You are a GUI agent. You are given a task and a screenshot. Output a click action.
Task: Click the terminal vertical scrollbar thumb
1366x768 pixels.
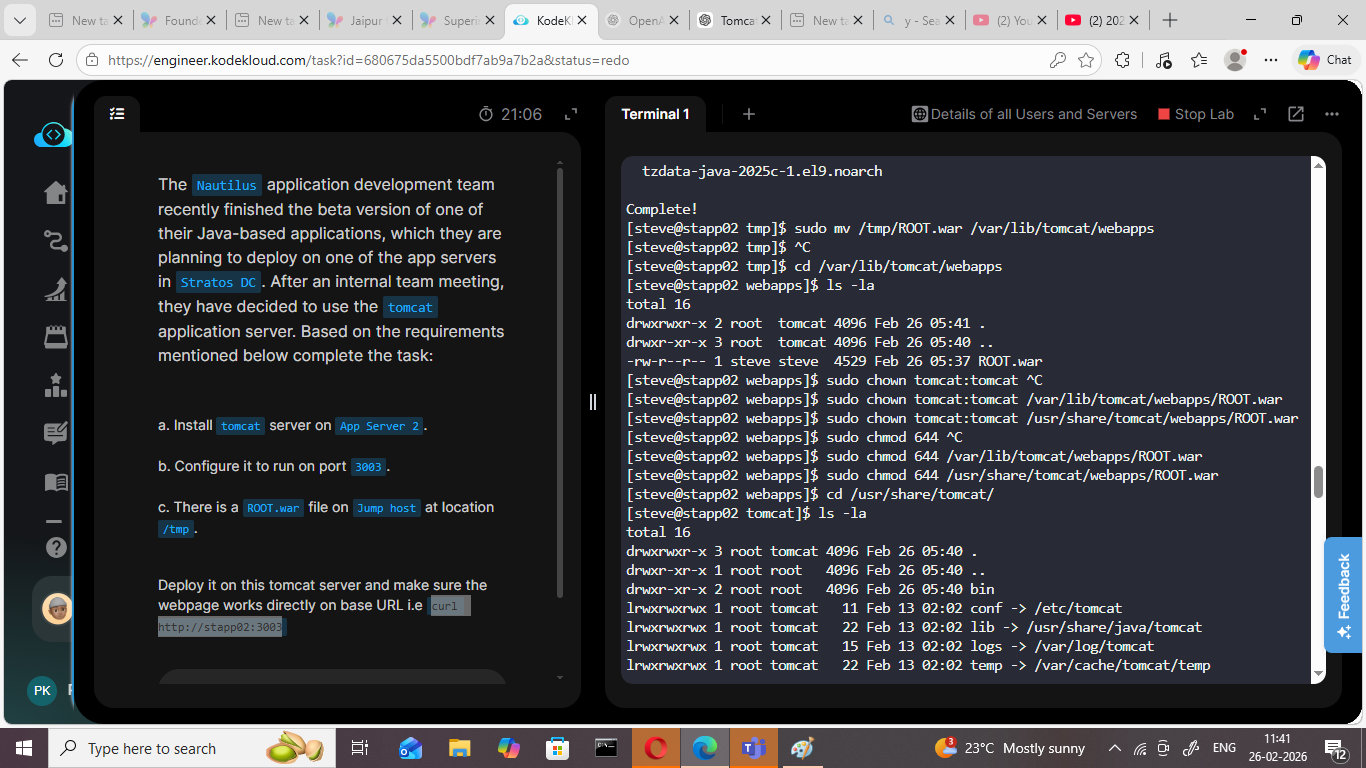tap(1318, 481)
